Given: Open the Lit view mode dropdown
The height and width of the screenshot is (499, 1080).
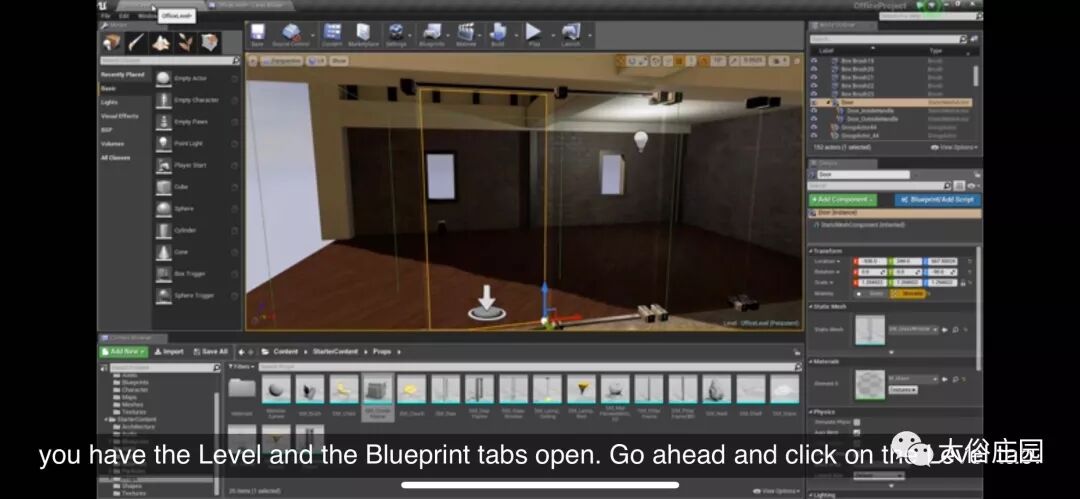Looking at the screenshot, I should pos(316,61).
